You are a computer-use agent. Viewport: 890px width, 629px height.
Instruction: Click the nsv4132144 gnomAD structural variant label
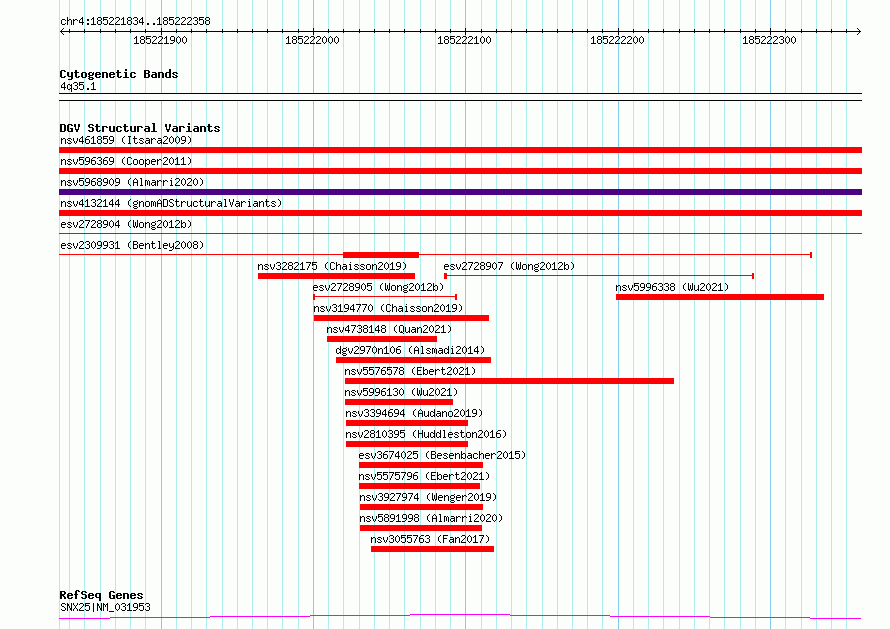170,203
